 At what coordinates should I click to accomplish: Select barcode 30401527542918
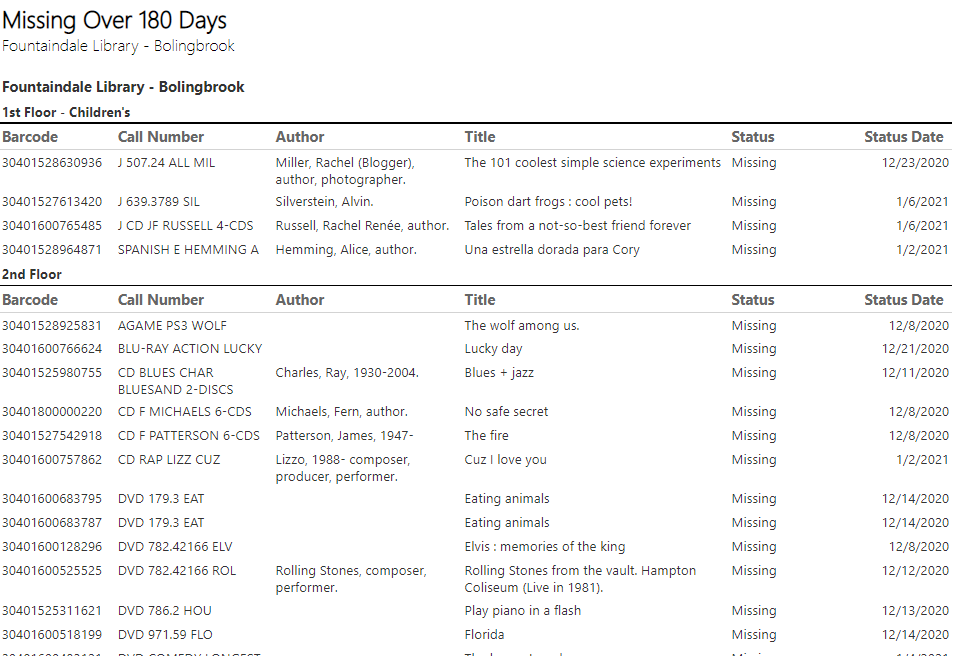52,436
